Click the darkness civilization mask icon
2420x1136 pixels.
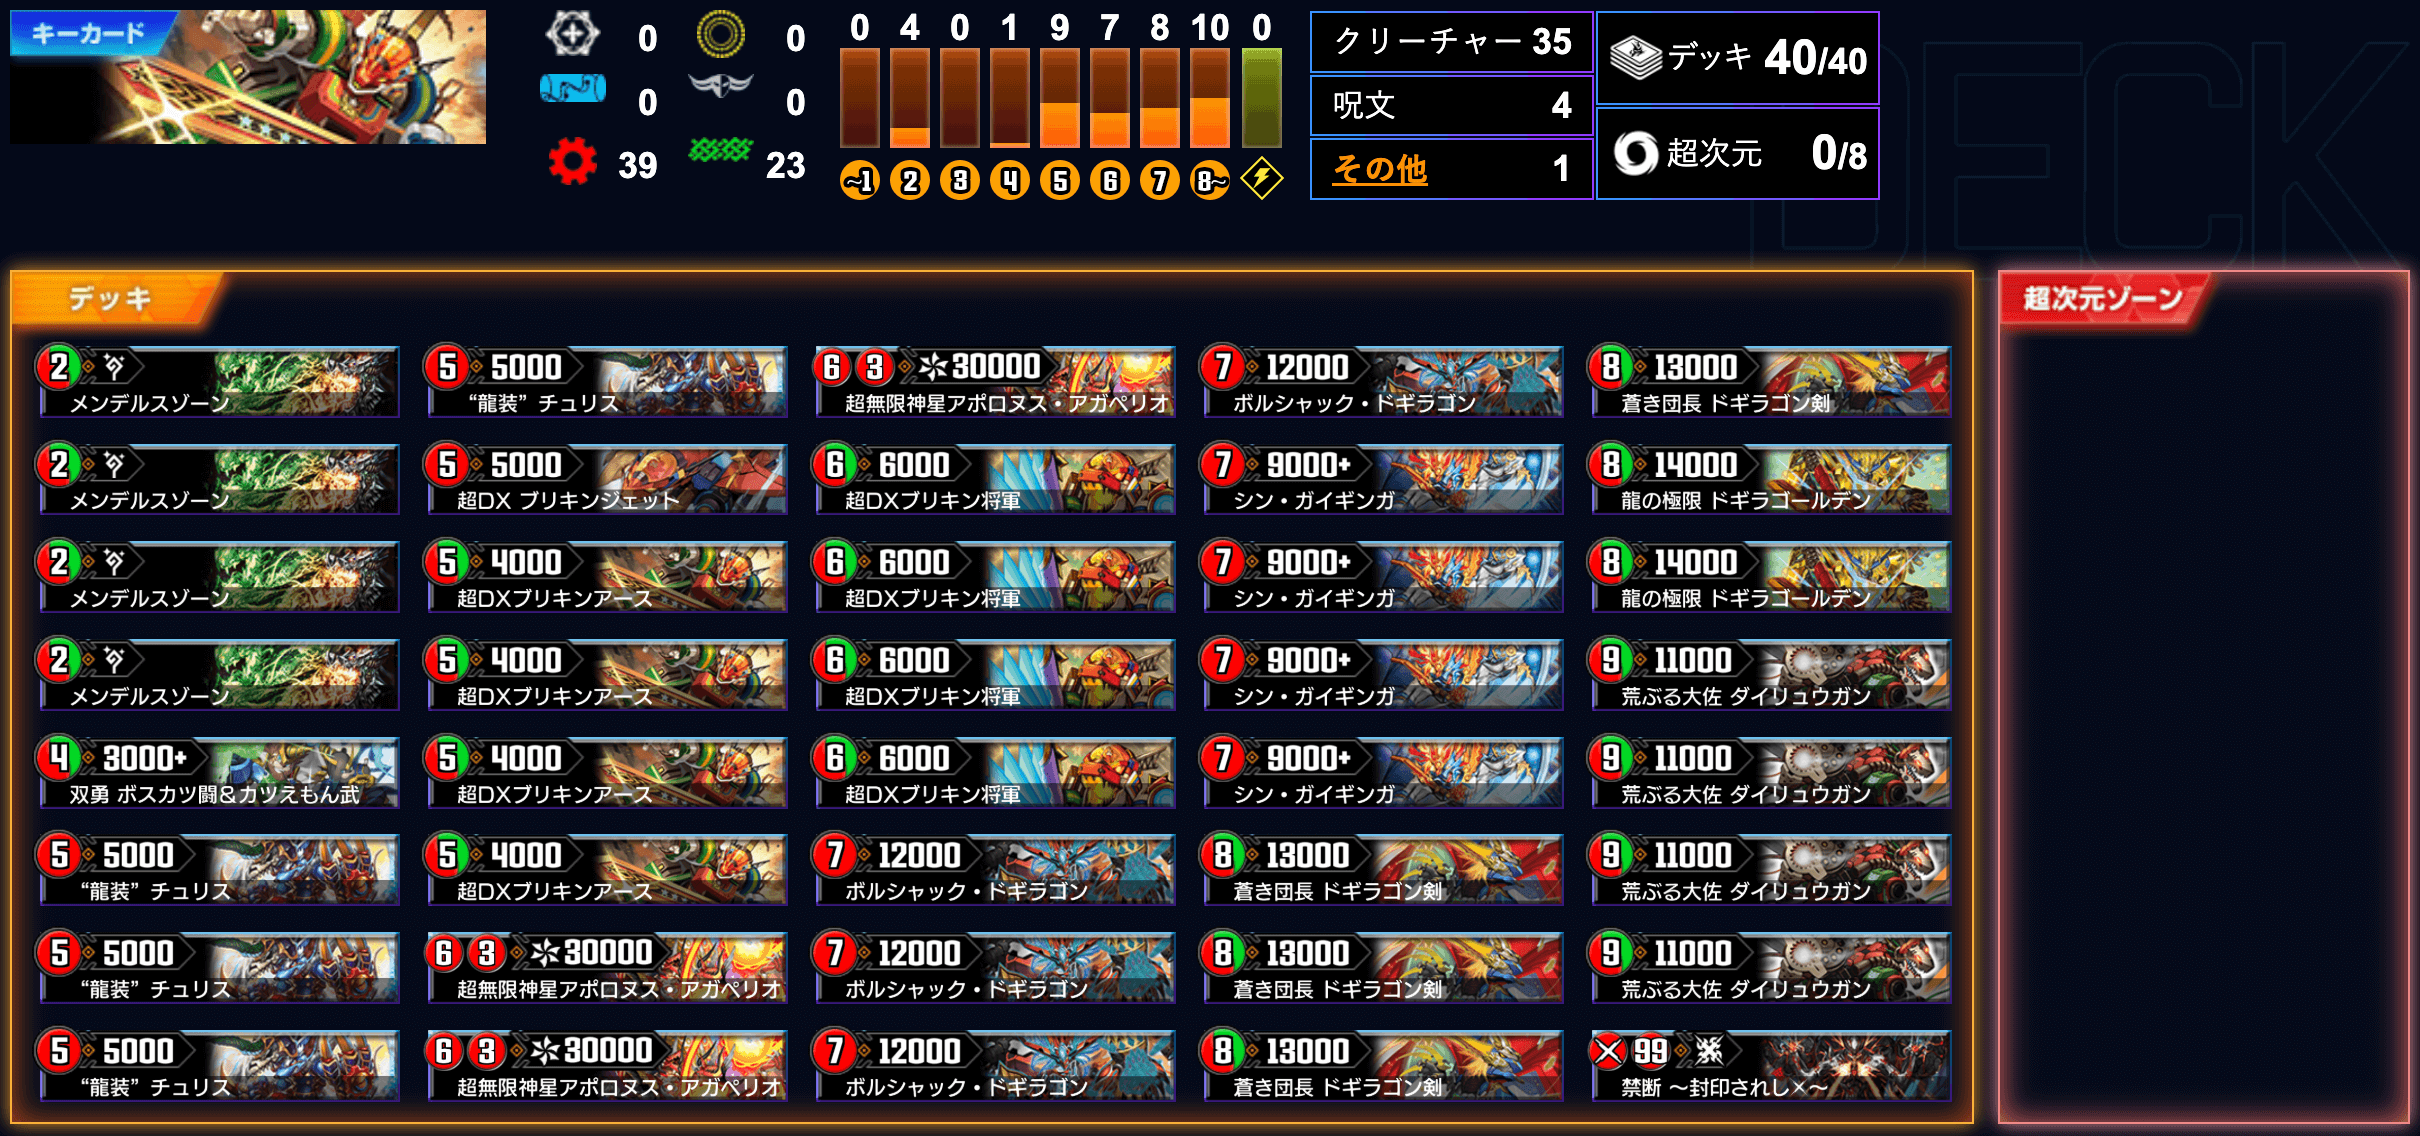coord(721,86)
